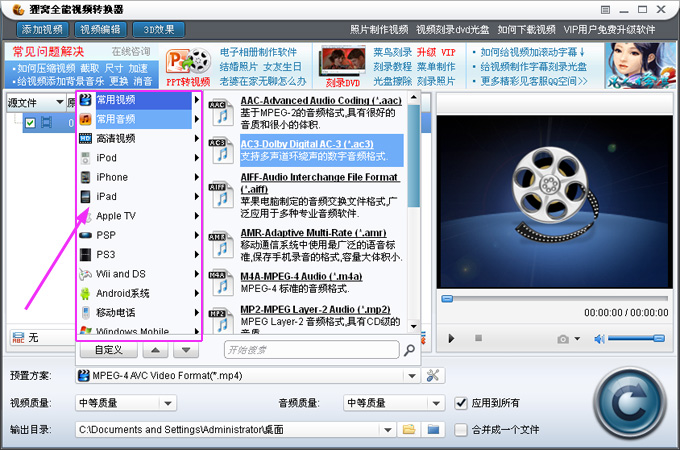Stop the preview playback
680x450 pixels.
click(478, 338)
